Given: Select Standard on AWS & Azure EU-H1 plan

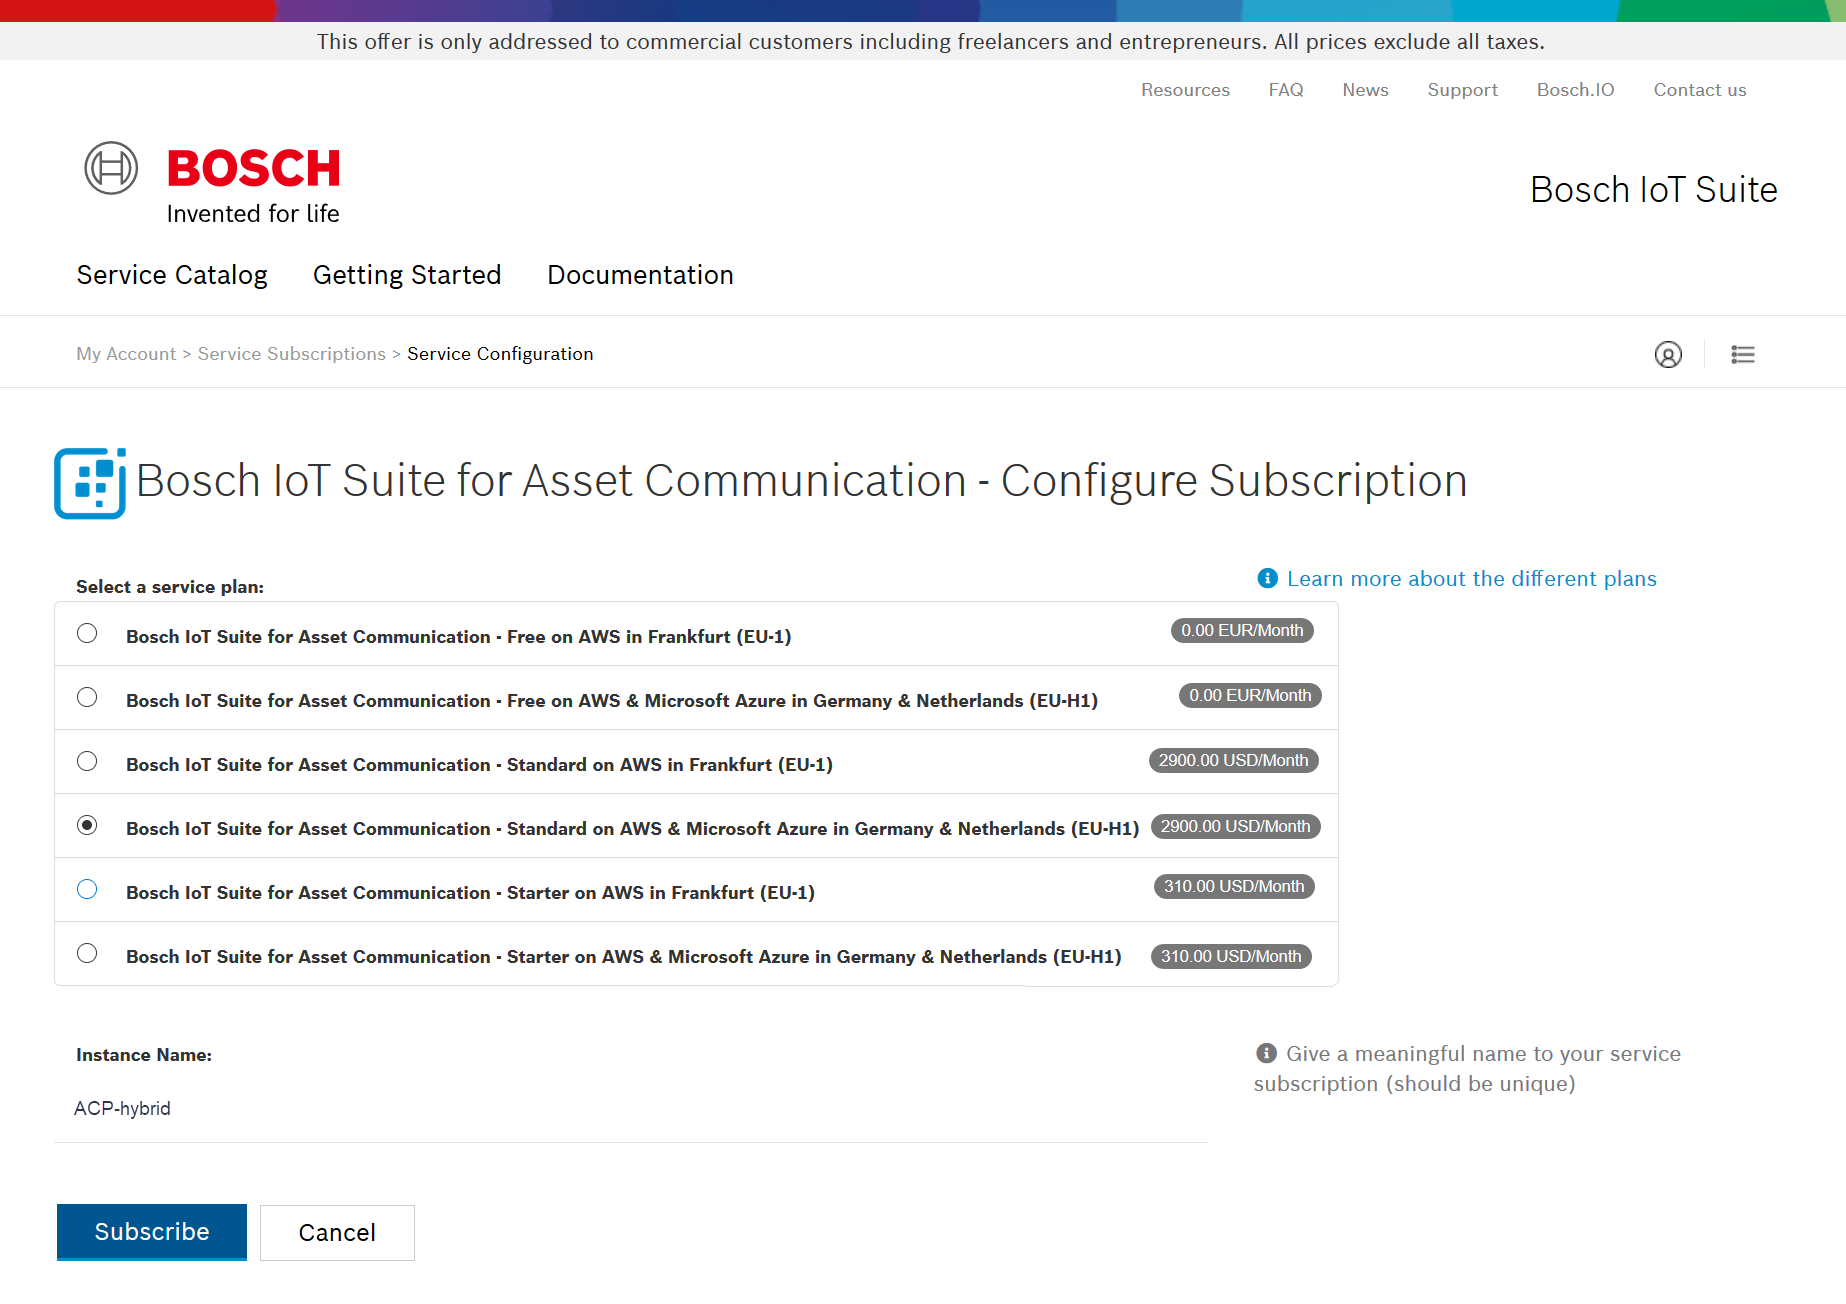Looking at the screenshot, I should (x=87, y=825).
